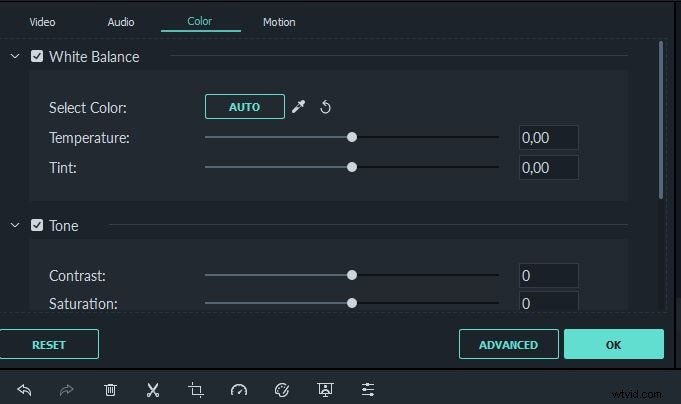Click the 'Select Color:' label
This screenshot has width=681, height=404.
pos(88,108)
